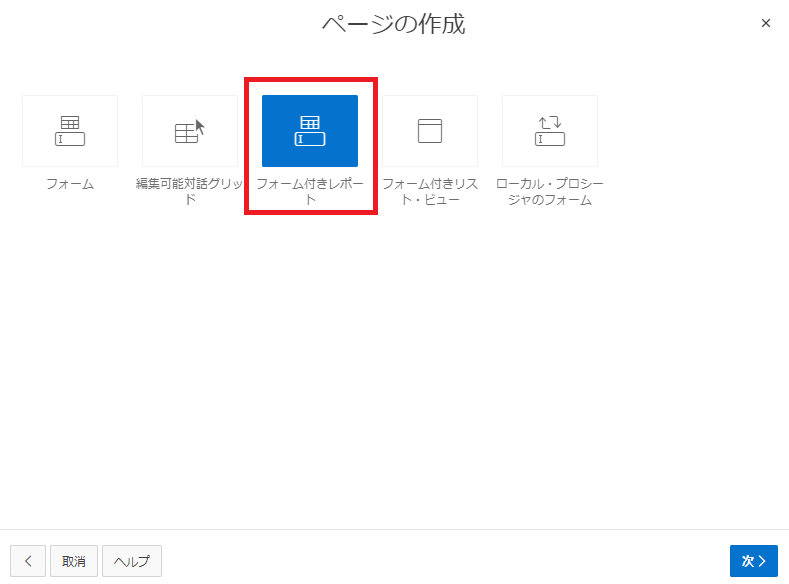Choose the 編集可能対話グリッド icon
The height and width of the screenshot is (584, 789).
[190, 131]
